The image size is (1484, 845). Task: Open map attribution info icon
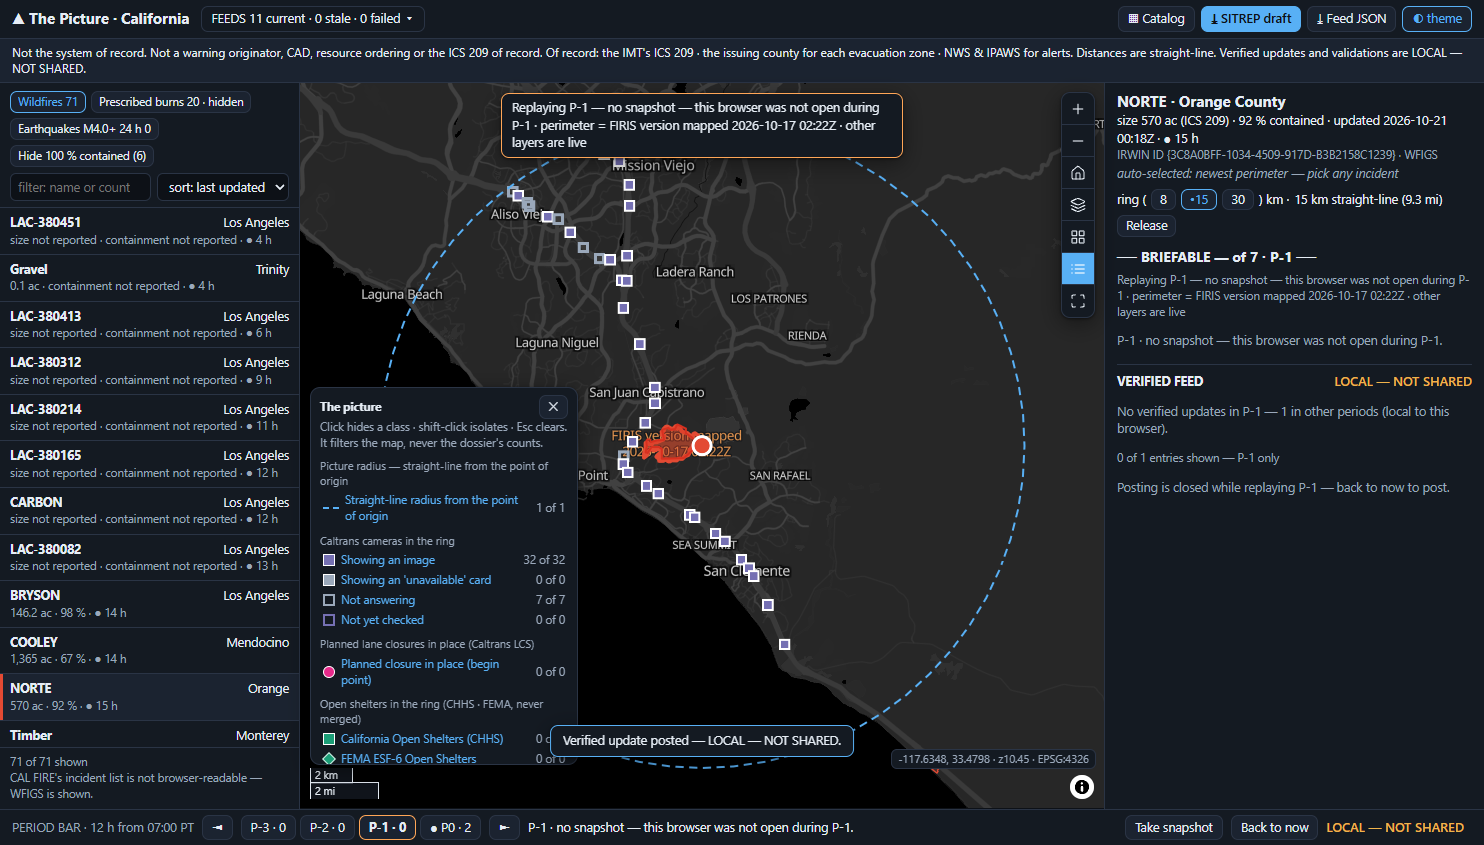pyautogui.click(x=1081, y=787)
